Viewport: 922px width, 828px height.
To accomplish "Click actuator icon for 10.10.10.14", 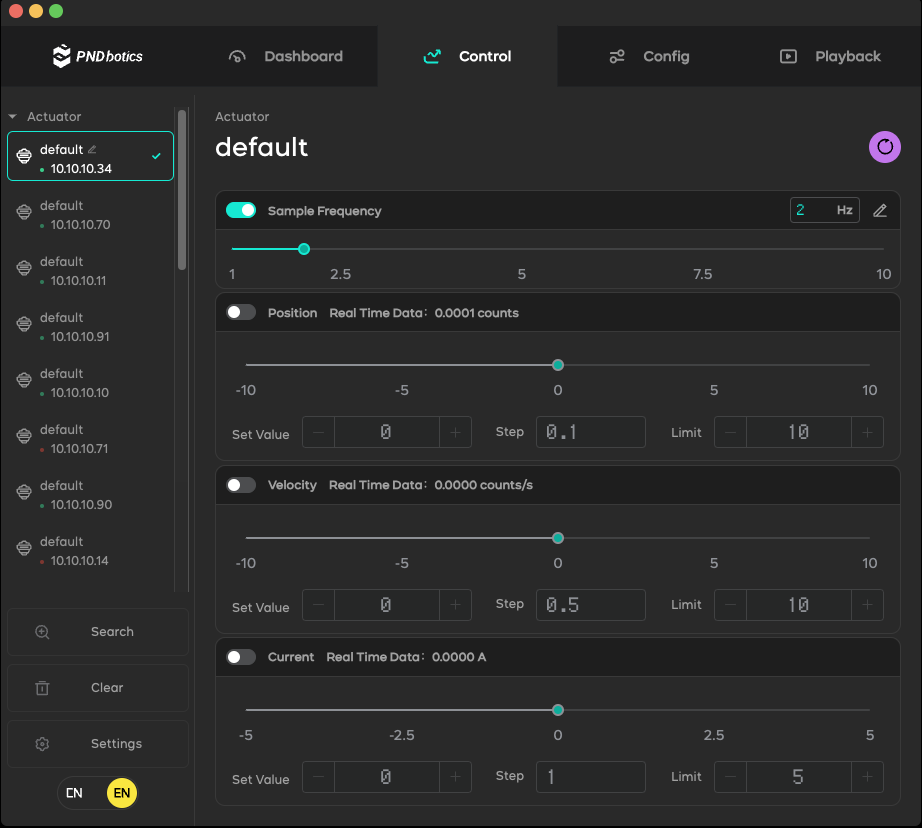I will [24, 547].
